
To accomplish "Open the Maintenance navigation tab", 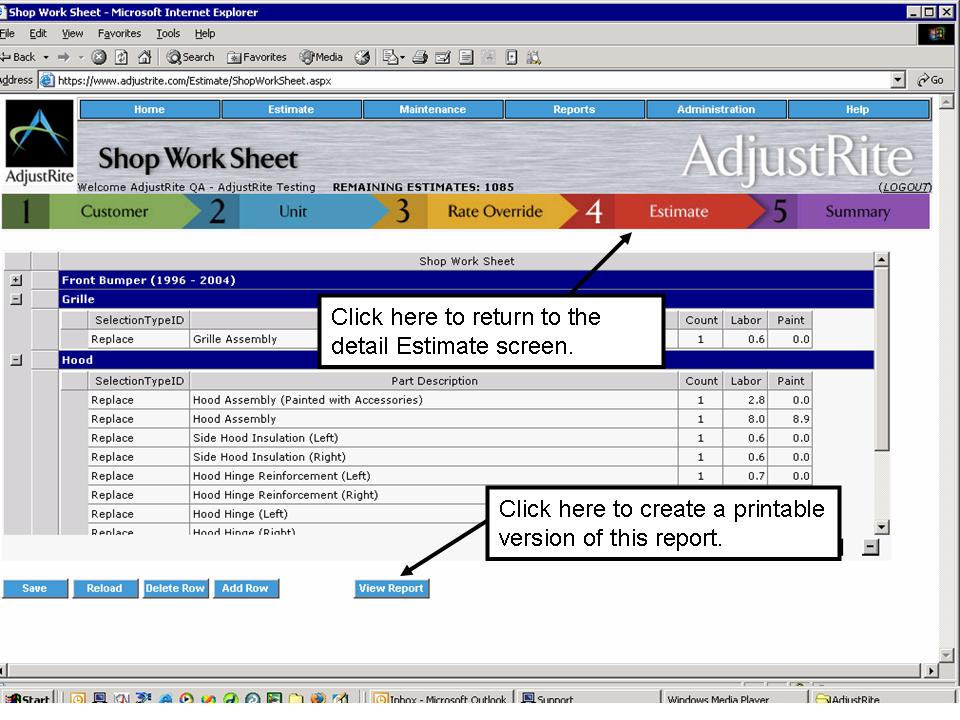I will coord(433,109).
